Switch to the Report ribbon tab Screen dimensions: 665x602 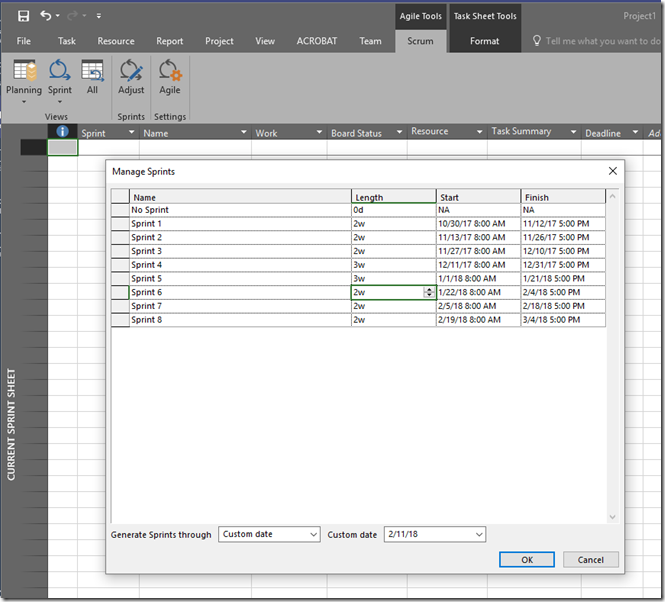click(x=169, y=41)
